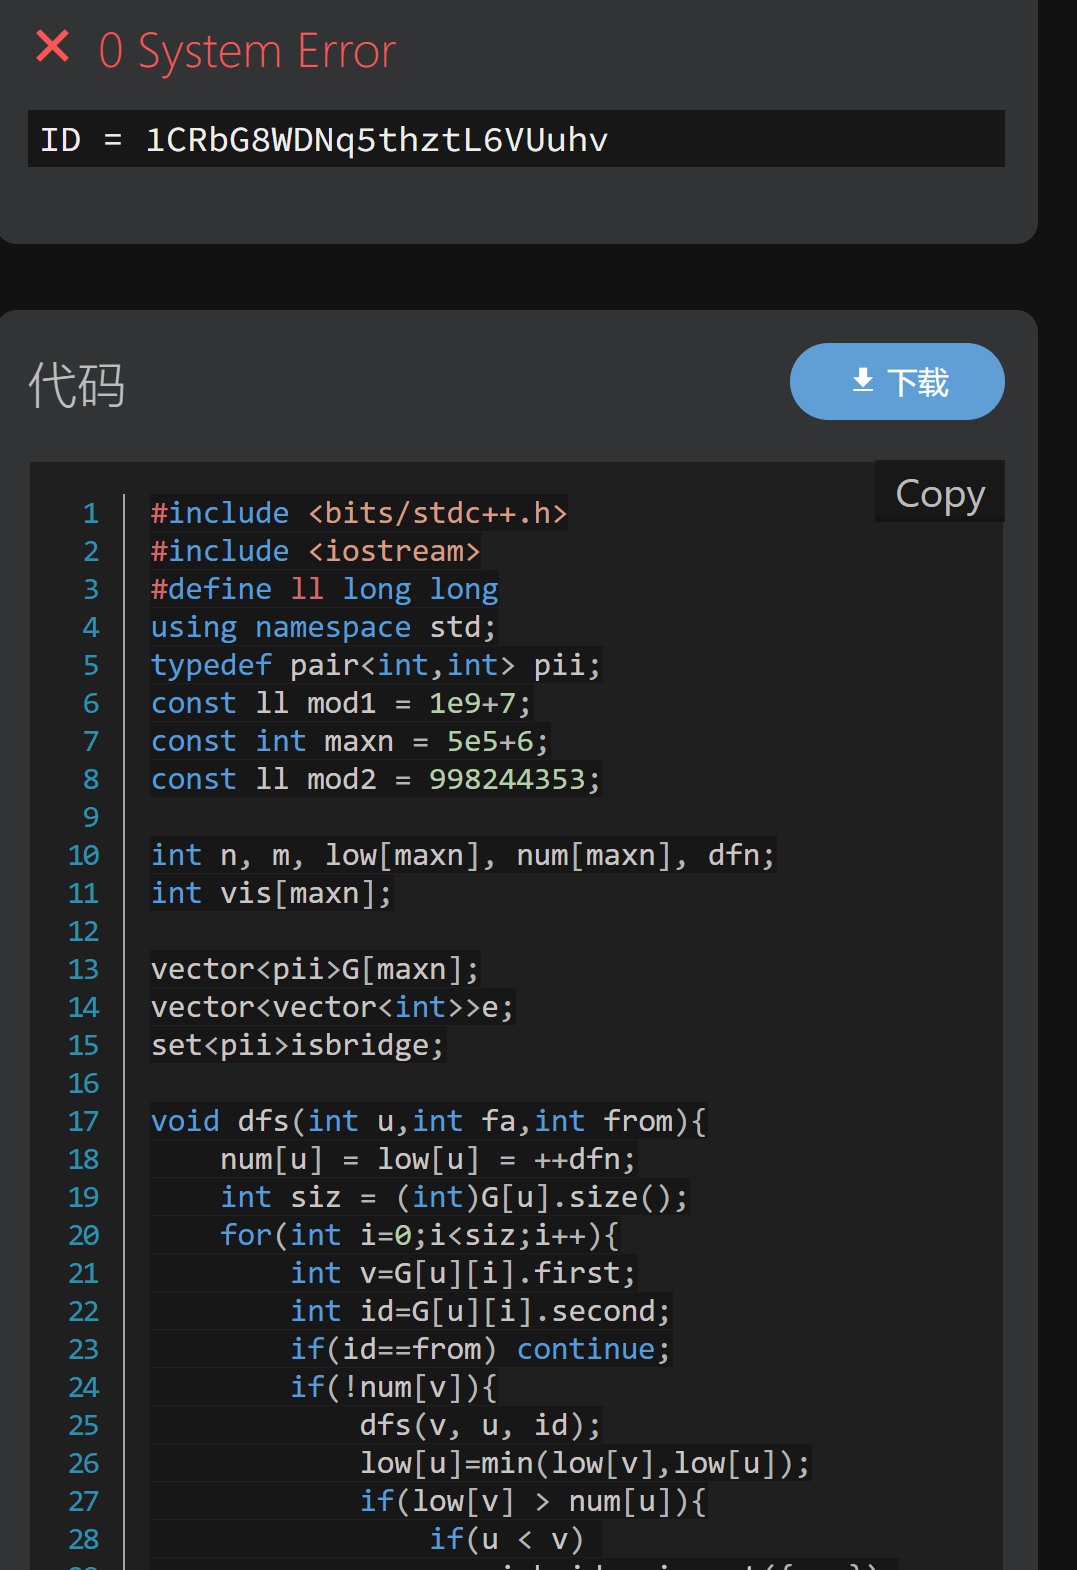Screen dimensions: 1077x1570
Task: Click the 'low[u]=min(low[v],low[u]);' statement
Action: [x=584, y=1464]
